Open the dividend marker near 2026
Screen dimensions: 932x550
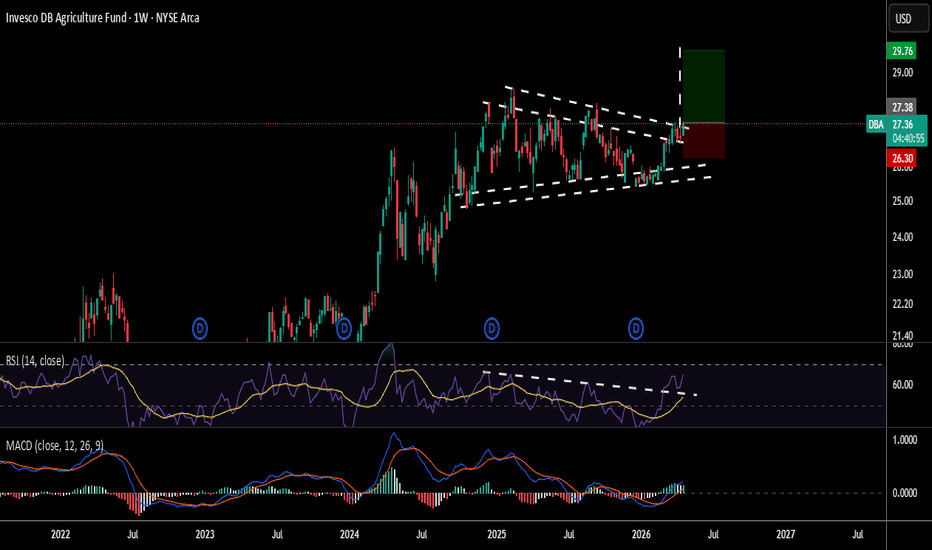[x=635, y=327]
